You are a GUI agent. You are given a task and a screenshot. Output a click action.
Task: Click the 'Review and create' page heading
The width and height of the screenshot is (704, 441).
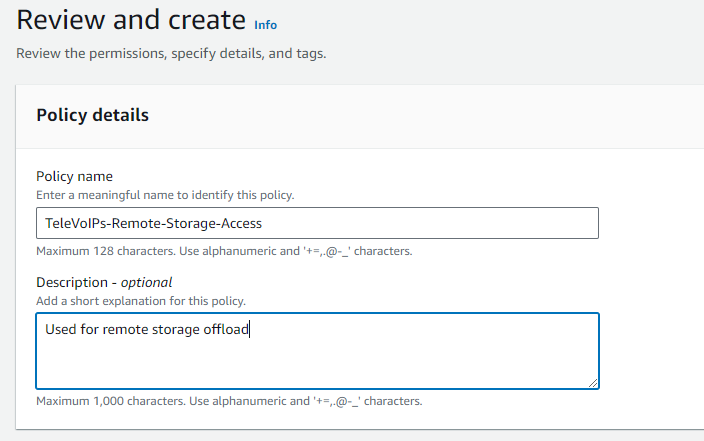[x=131, y=19]
